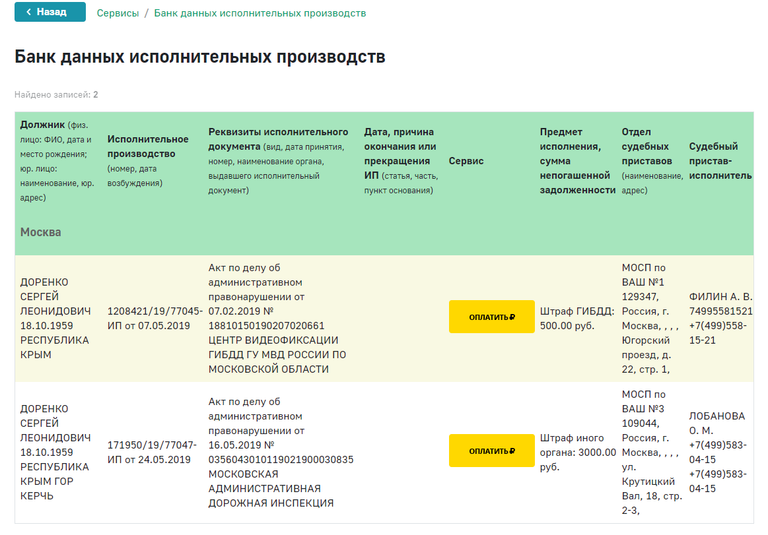This screenshot has width=768, height=535.
Task: Click the Исполнительное производство column header
Action: click(x=148, y=161)
